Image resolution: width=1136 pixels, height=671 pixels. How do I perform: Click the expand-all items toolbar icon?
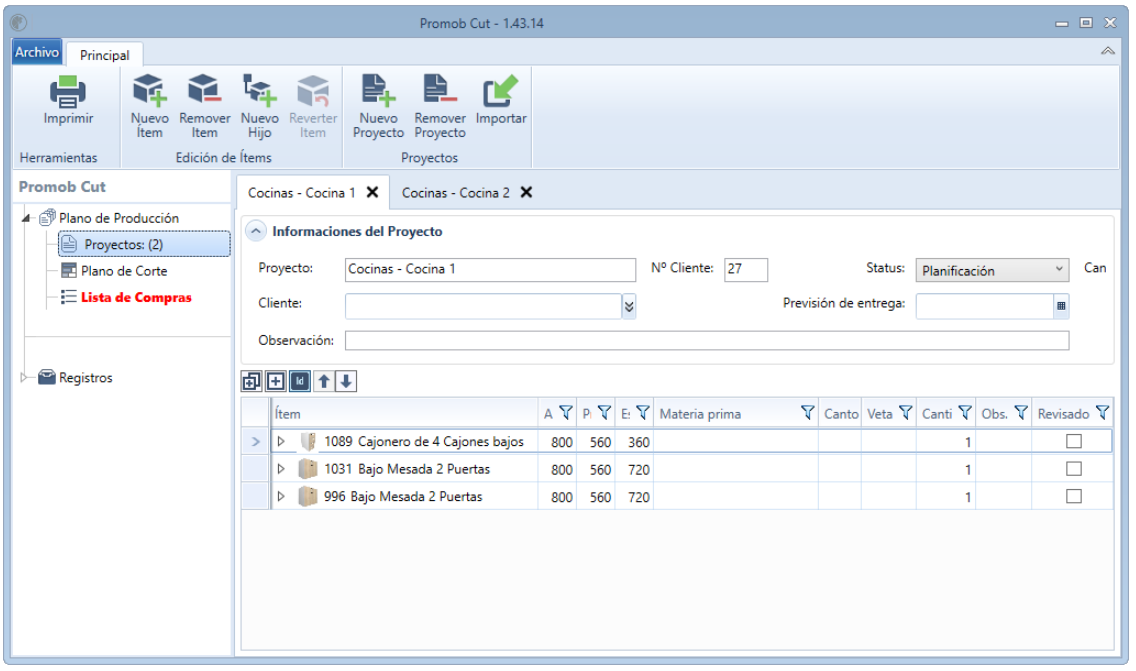pos(251,381)
